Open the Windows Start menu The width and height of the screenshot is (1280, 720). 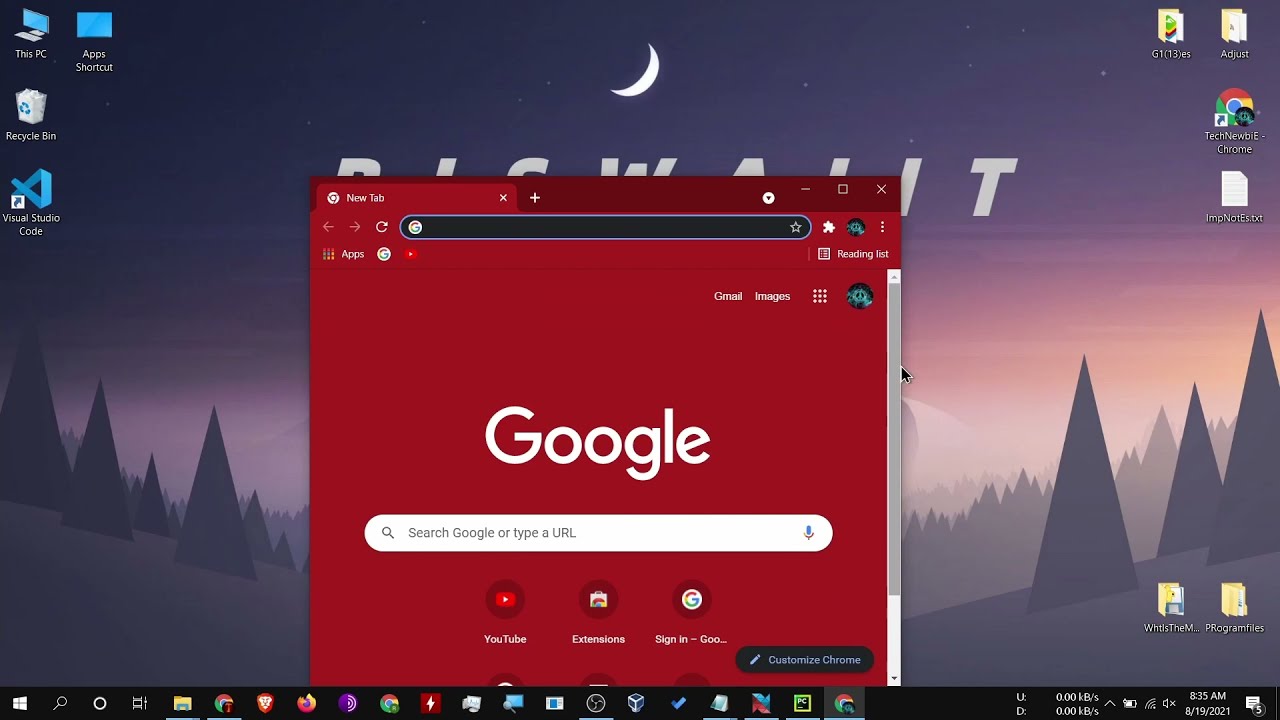tap(19, 703)
